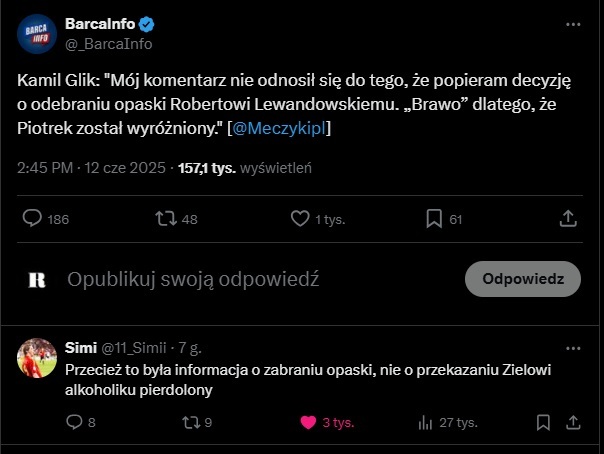
Task: View analytics of Simi's reply
Action: [x=424, y=422]
